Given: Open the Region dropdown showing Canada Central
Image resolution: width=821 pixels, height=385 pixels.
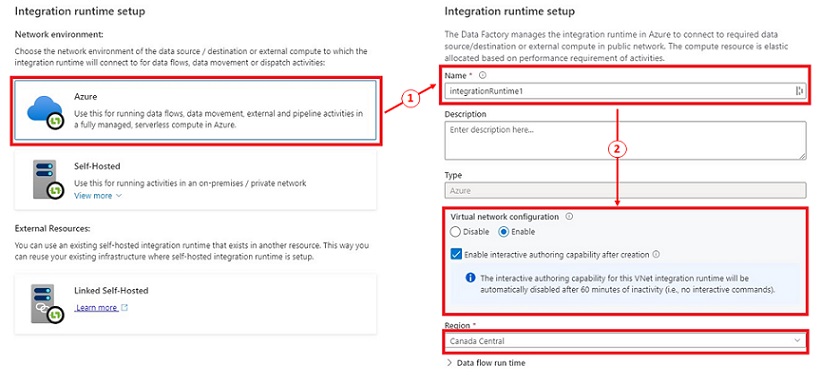Looking at the screenshot, I should click(625, 341).
